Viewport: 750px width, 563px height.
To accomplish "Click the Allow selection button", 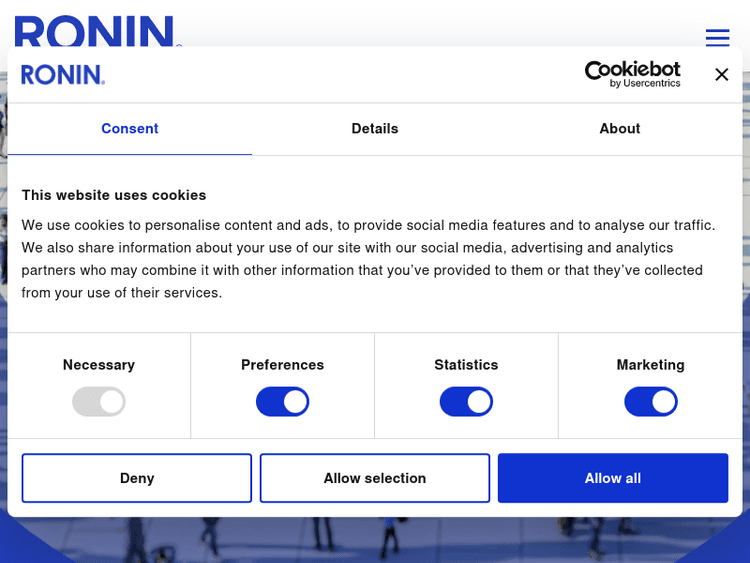I will point(375,478).
